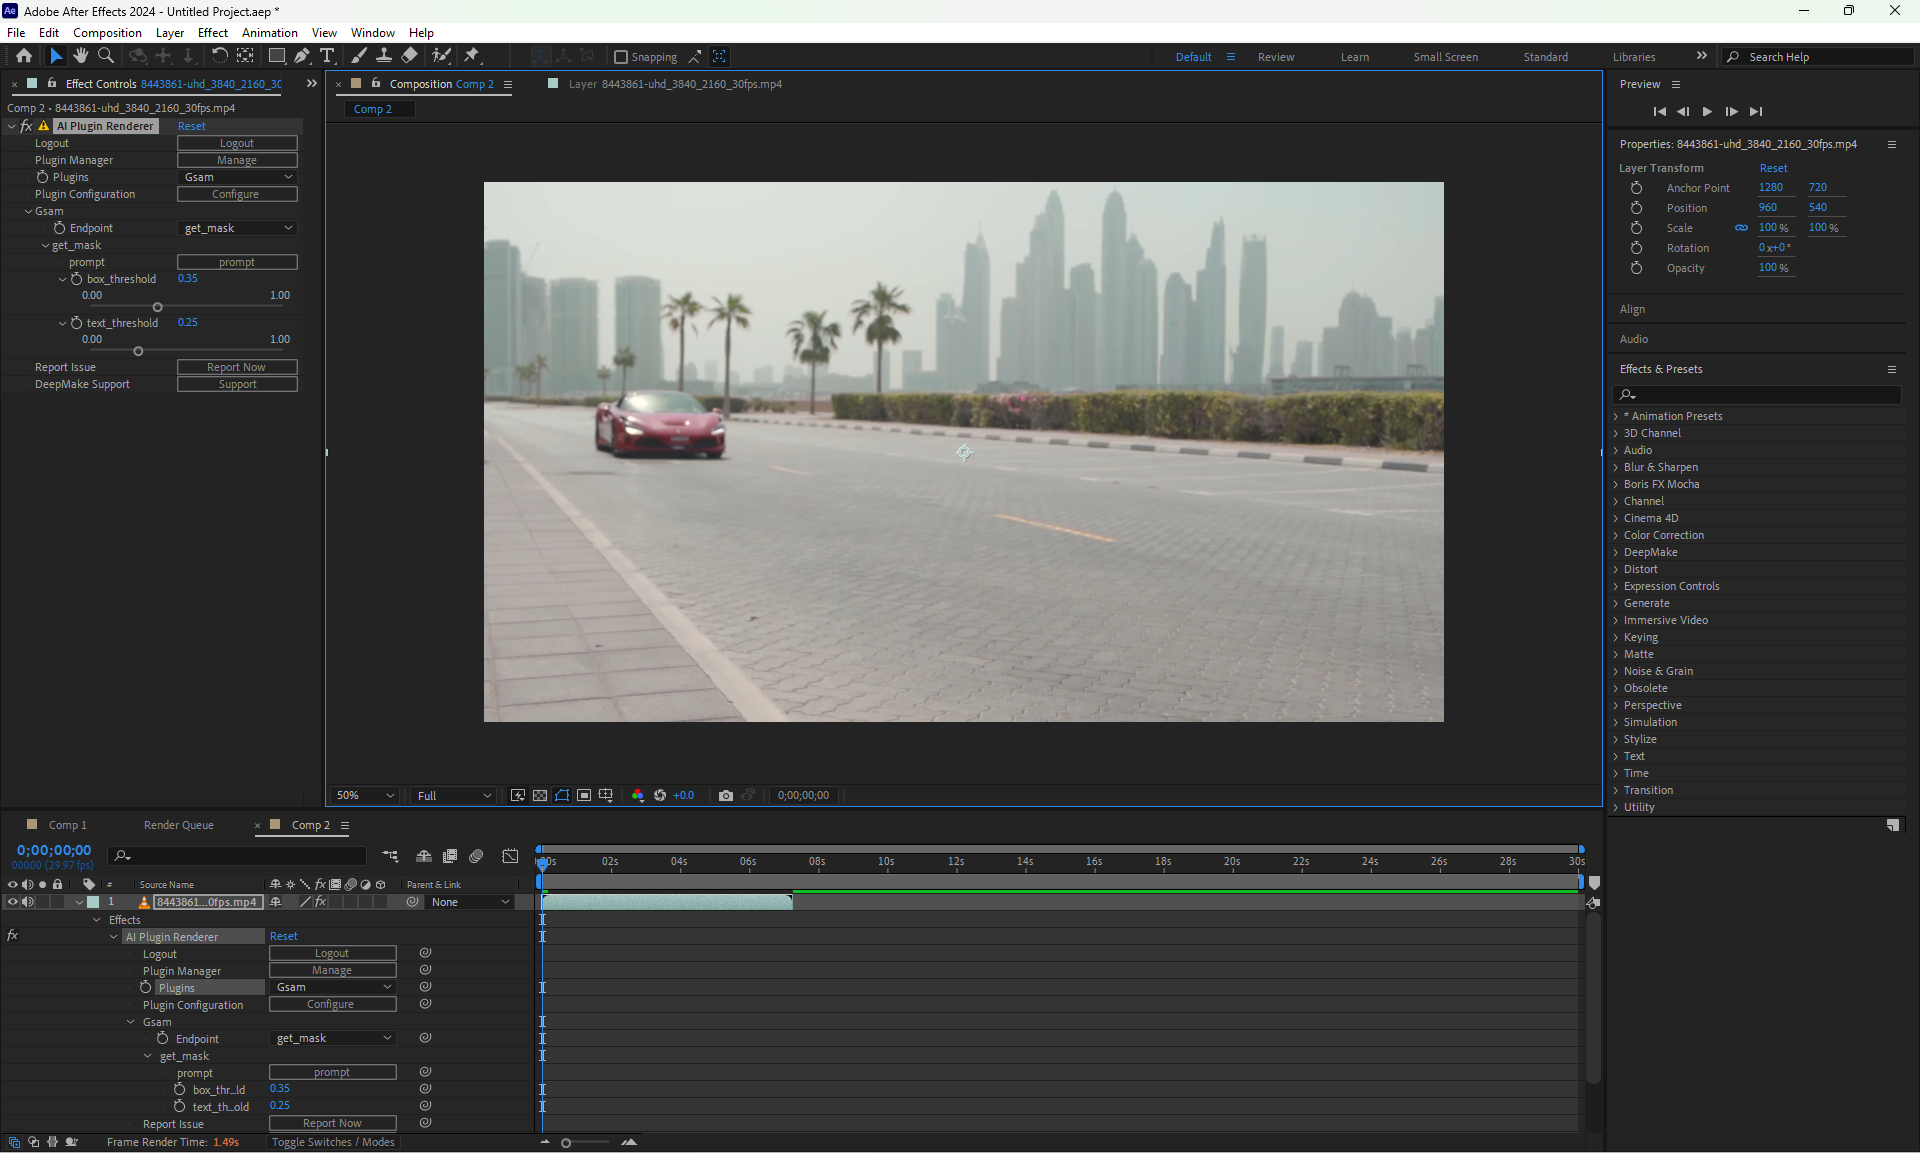Switch to the Review workspace
The image size is (1920, 1153).
pyautogui.click(x=1276, y=57)
